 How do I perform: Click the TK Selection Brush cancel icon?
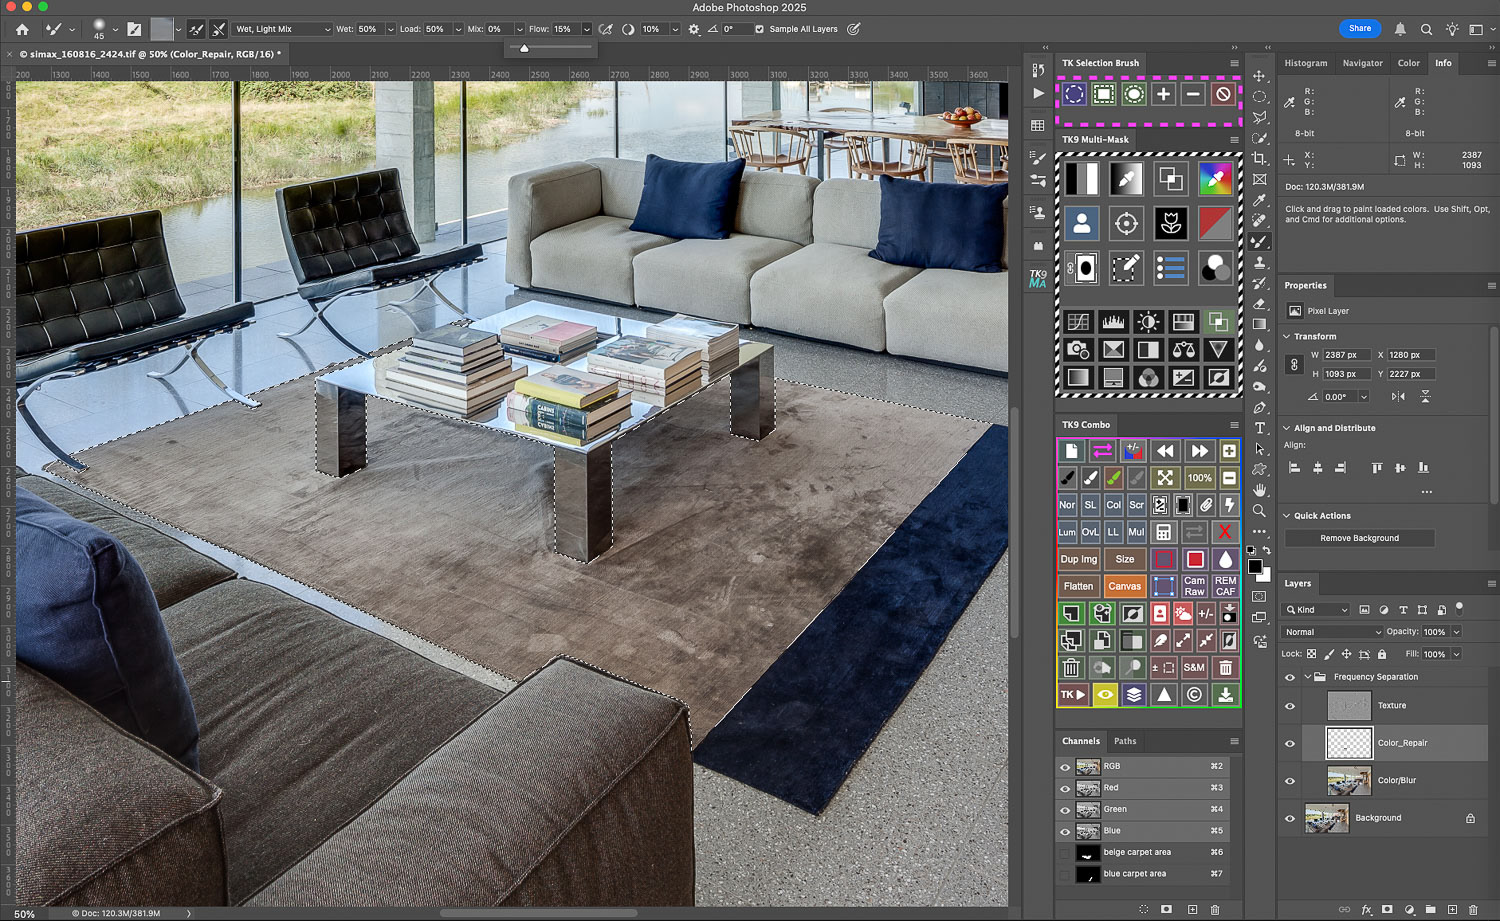[1223, 94]
